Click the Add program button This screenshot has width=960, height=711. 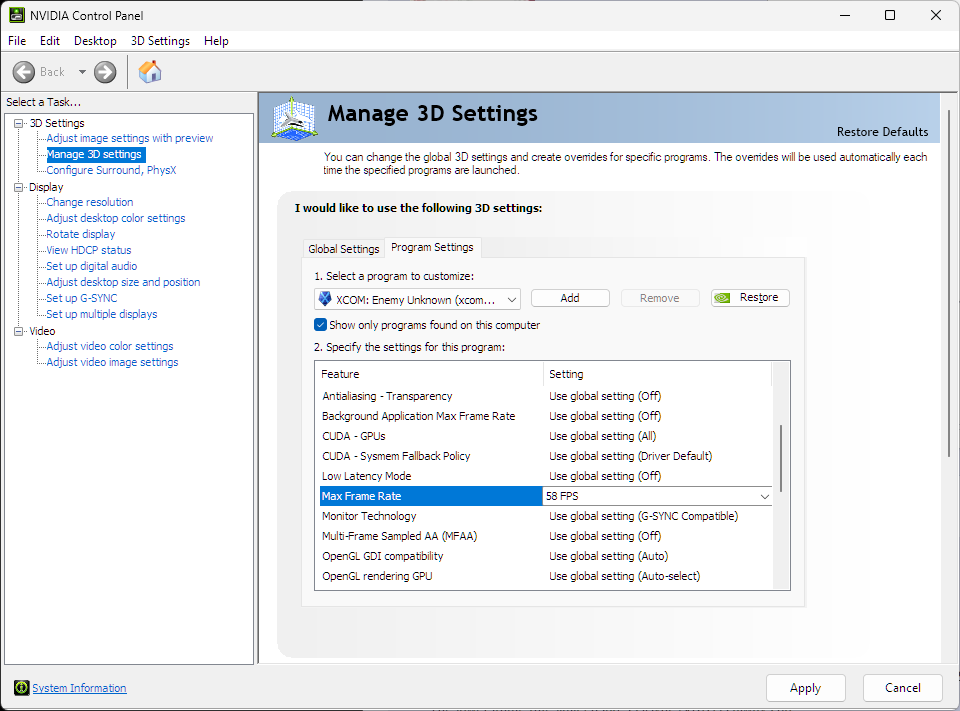point(570,298)
